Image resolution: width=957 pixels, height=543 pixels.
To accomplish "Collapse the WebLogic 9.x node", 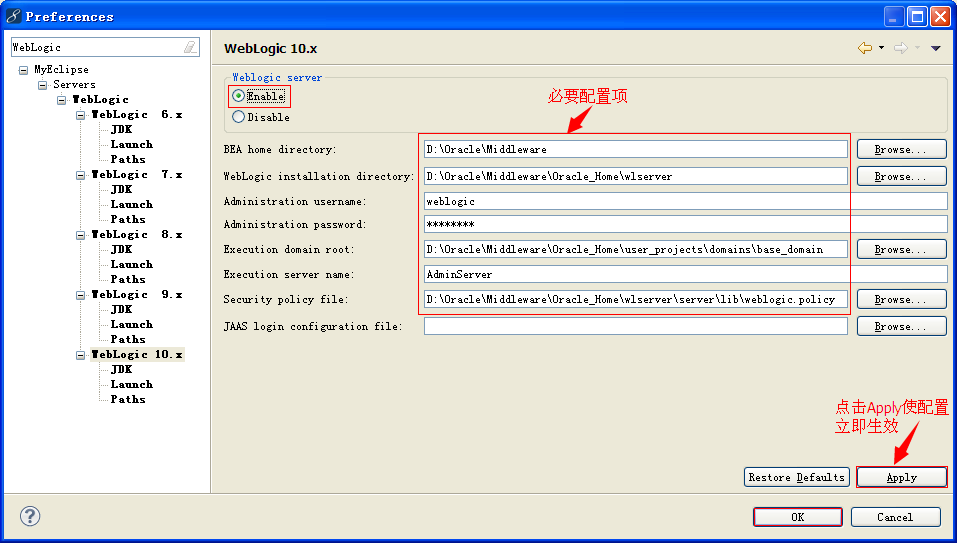I will coord(81,295).
